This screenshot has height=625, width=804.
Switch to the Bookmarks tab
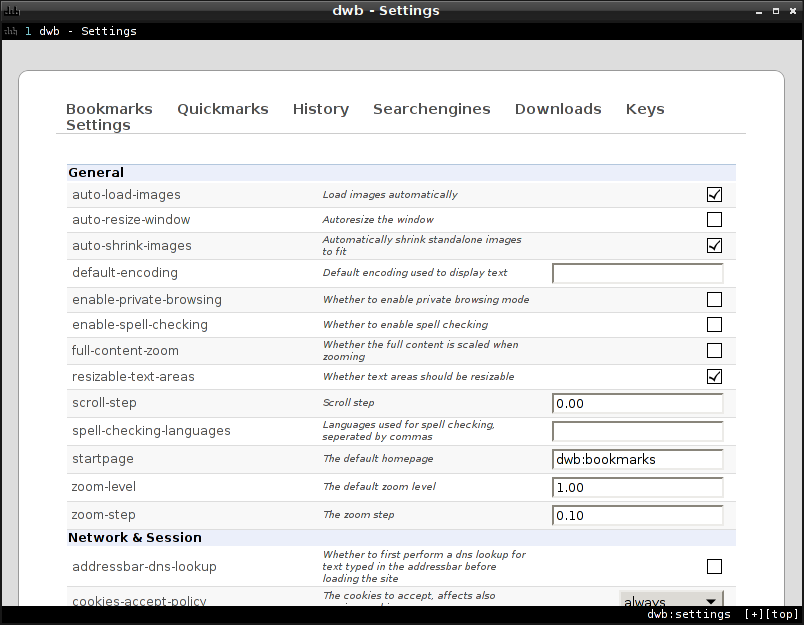tap(109, 108)
